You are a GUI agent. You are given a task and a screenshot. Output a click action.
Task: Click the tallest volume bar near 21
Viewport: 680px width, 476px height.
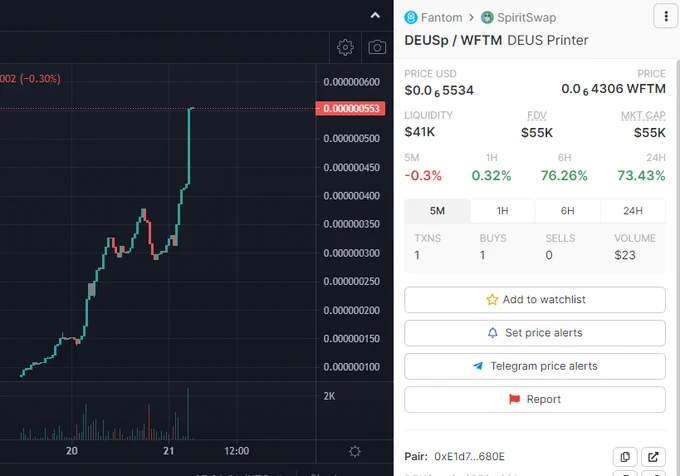tap(188, 414)
